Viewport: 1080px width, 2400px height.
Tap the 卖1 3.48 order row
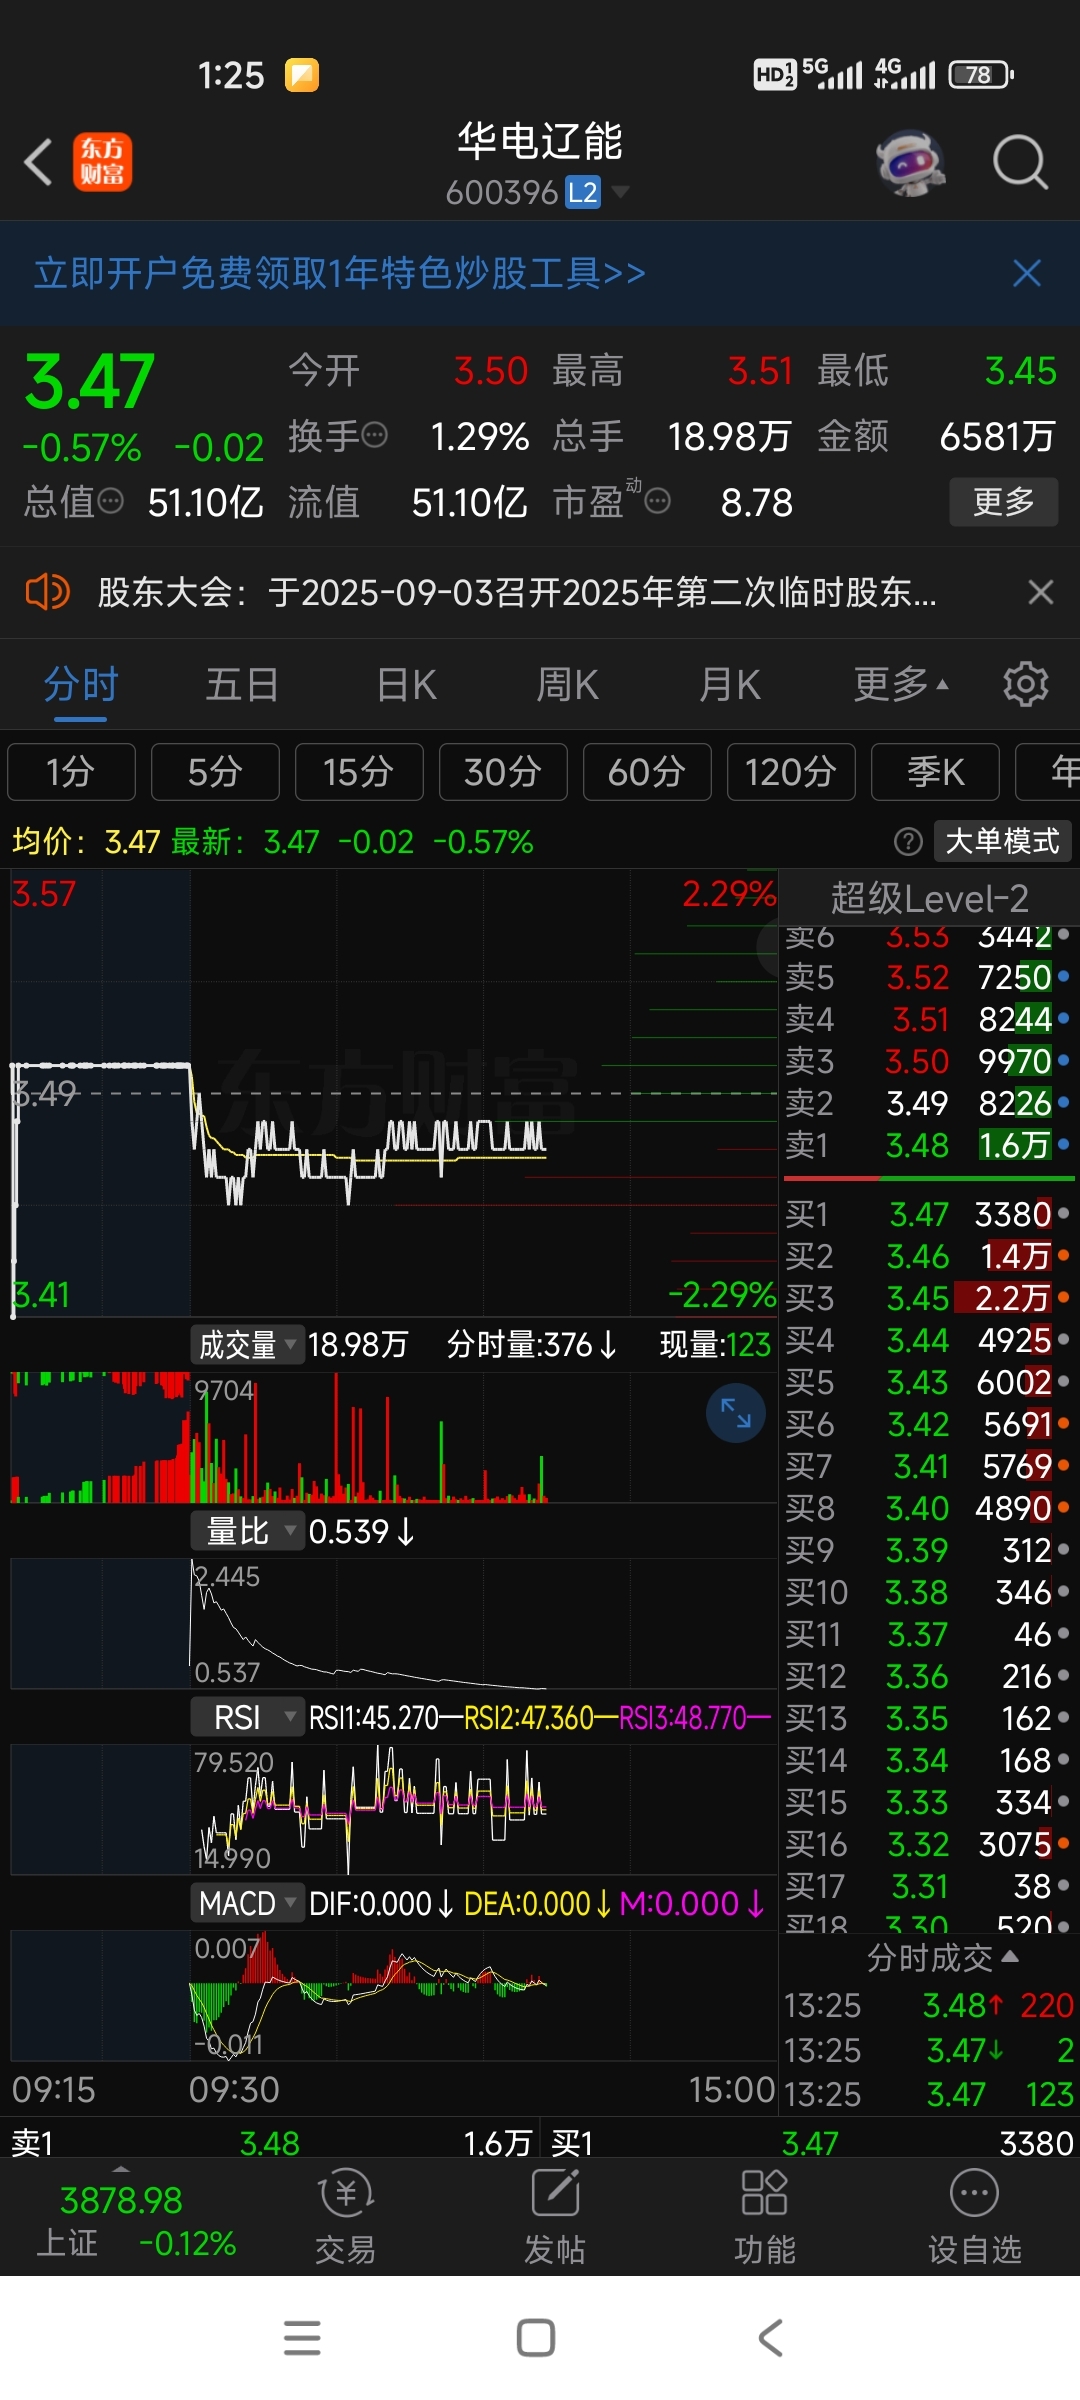click(x=927, y=1145)
